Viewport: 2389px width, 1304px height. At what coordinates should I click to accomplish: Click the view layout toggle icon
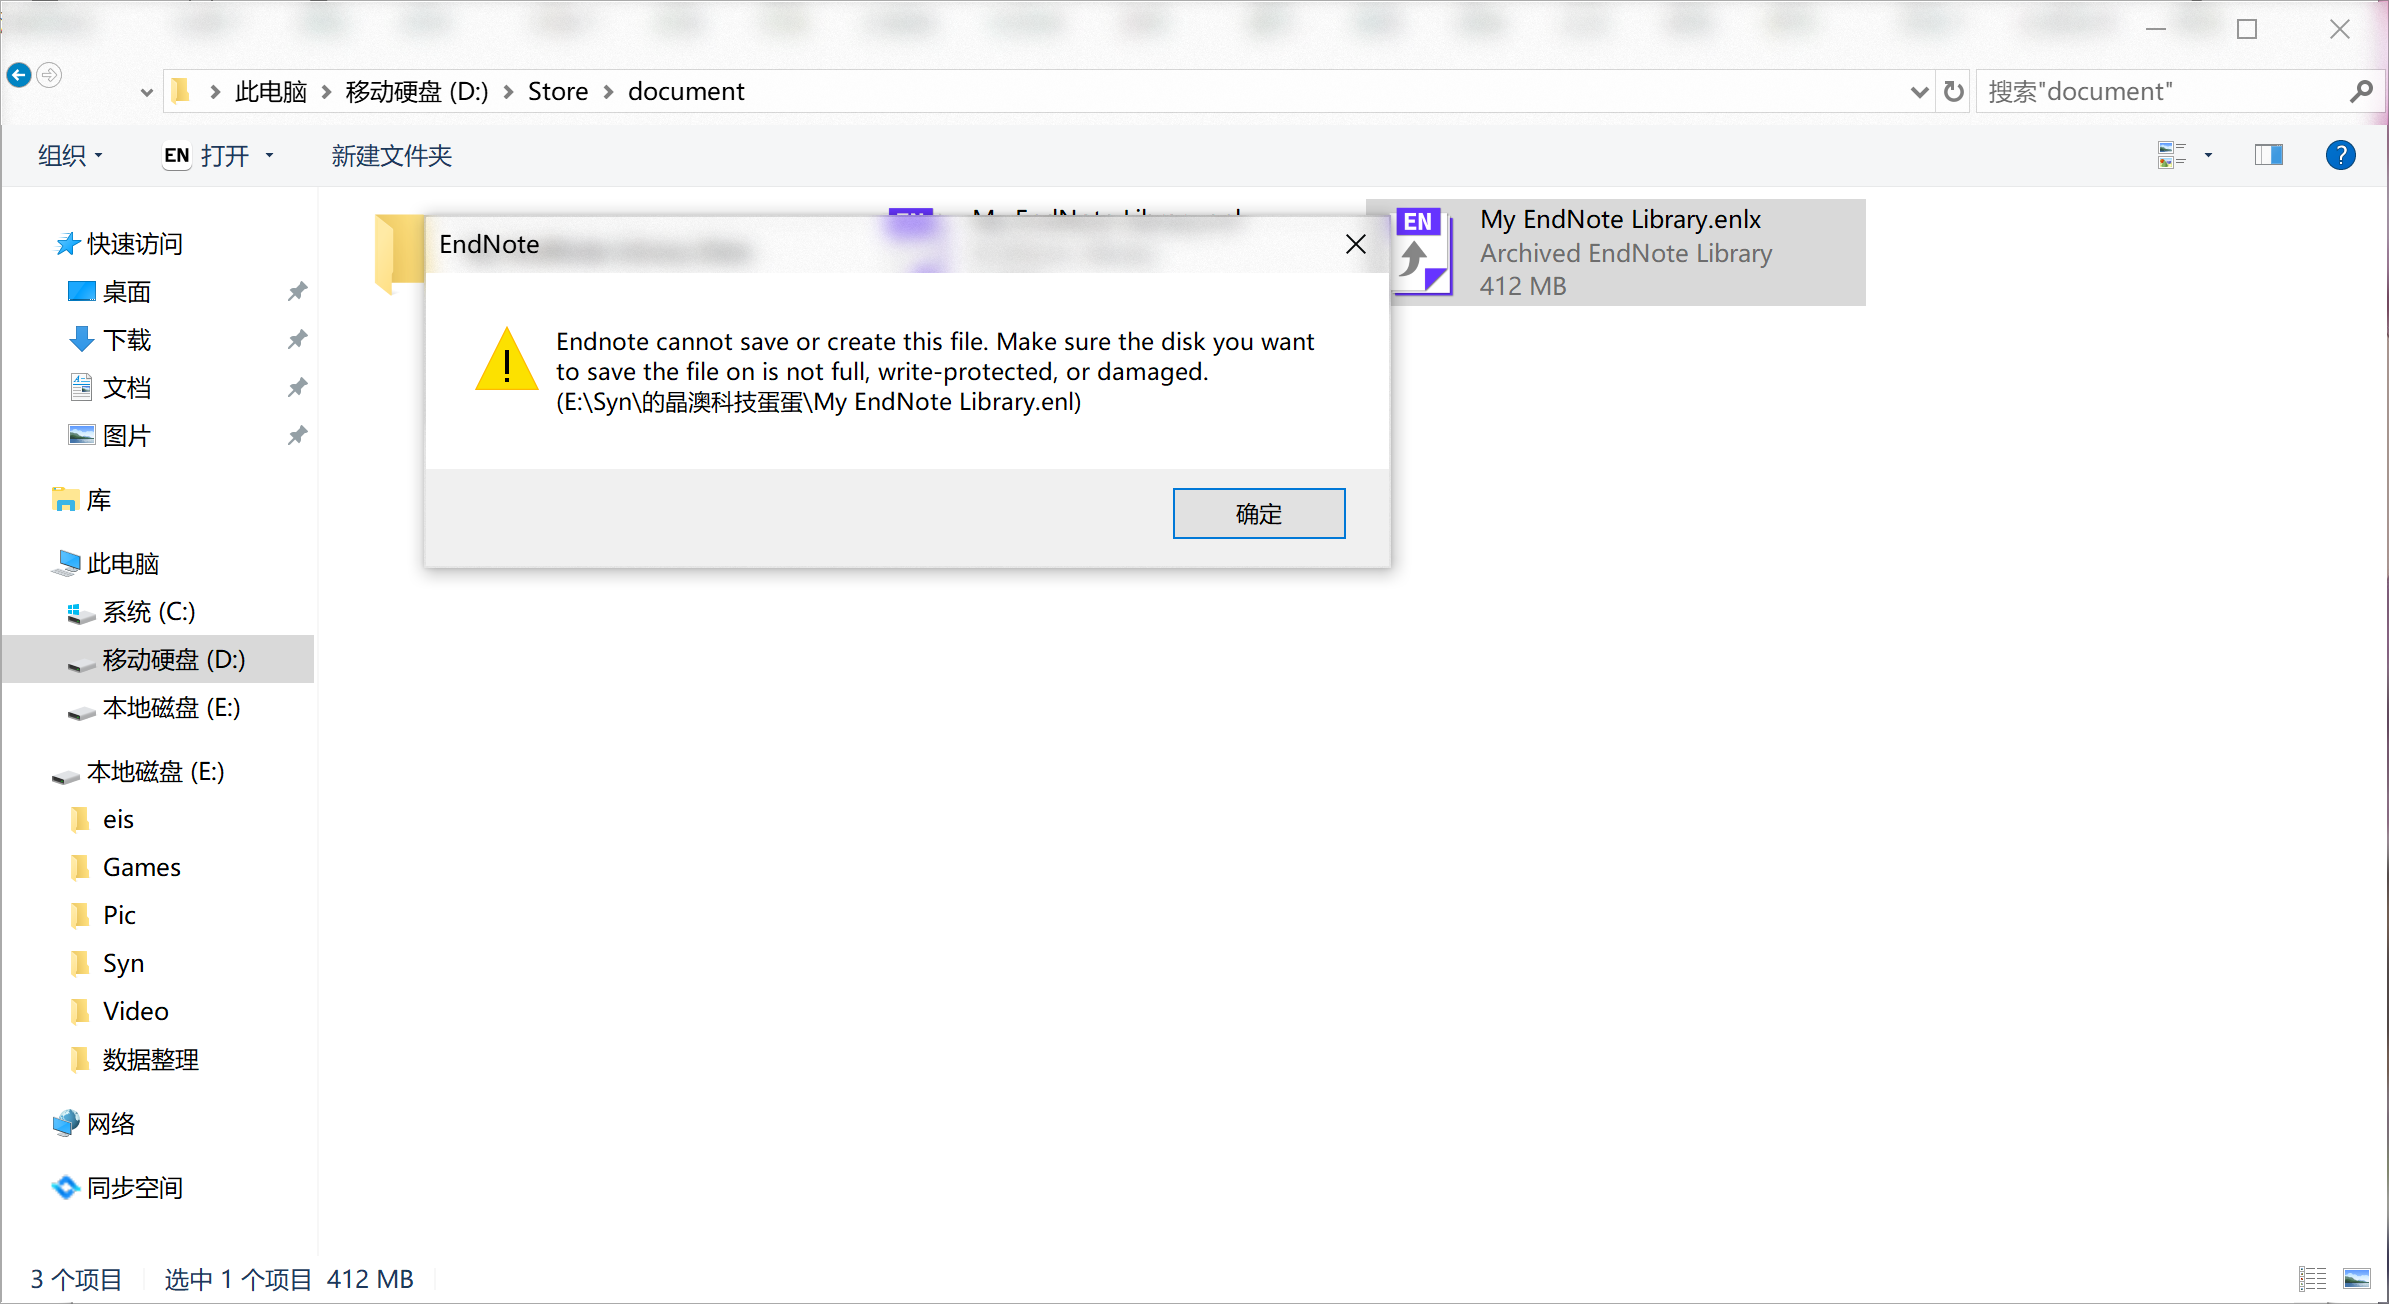coord(2269,156)
